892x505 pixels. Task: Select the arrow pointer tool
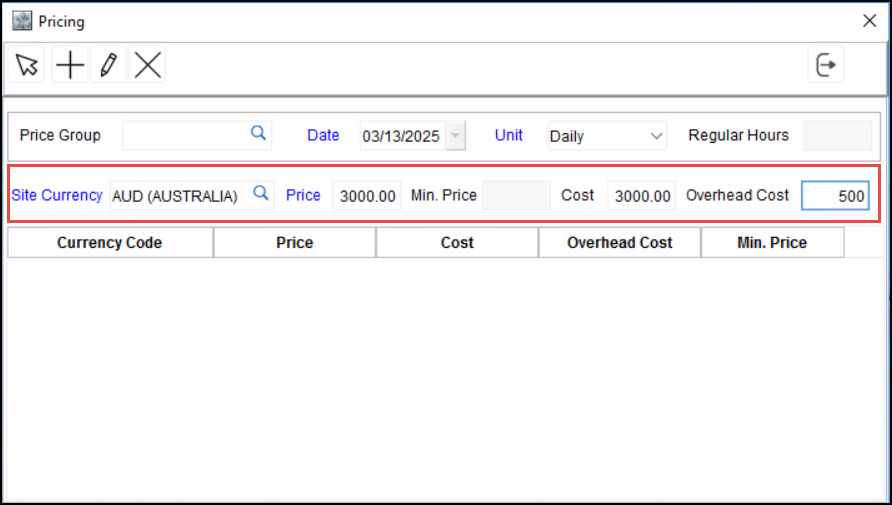tap(27, 66)
